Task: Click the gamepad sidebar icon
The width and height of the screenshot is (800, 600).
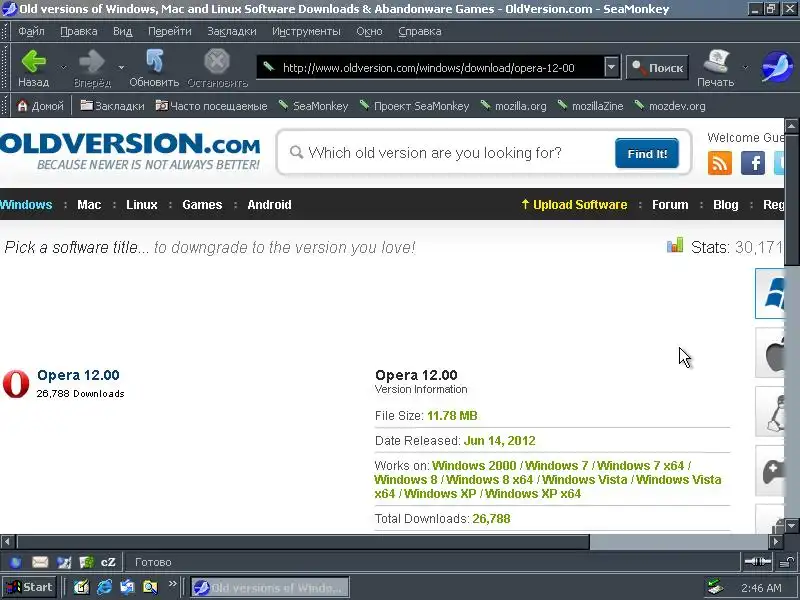Action: [770, 470]
